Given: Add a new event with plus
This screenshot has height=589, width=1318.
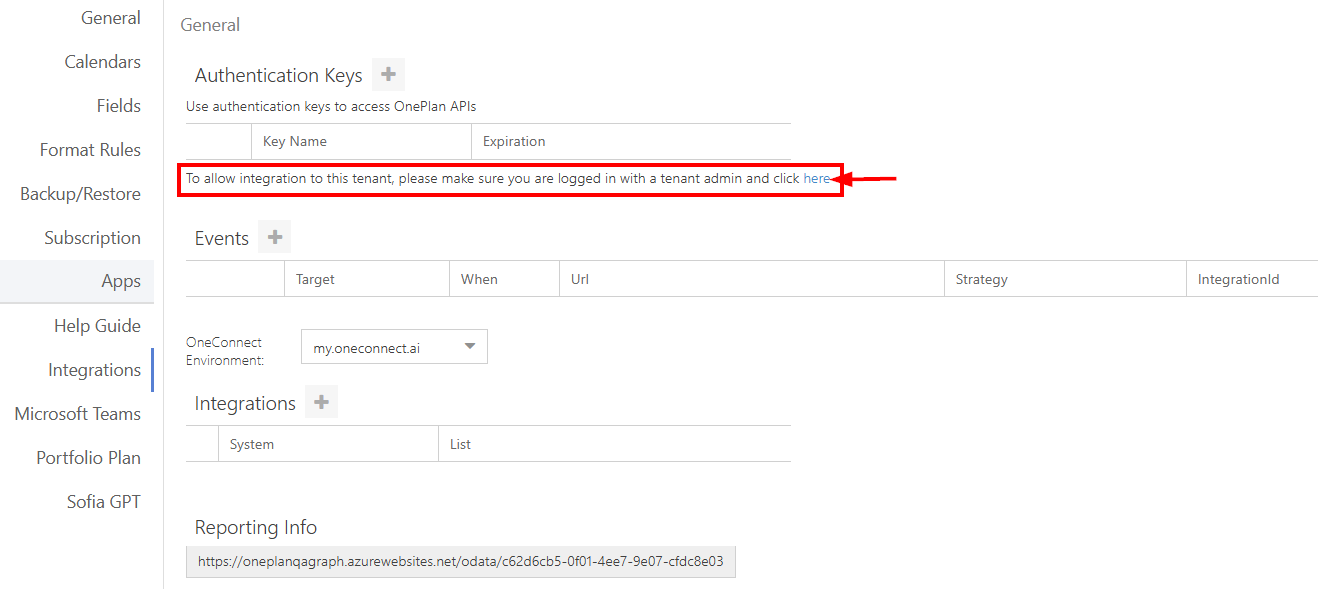Looking at the screenshot, I should 275,238.
